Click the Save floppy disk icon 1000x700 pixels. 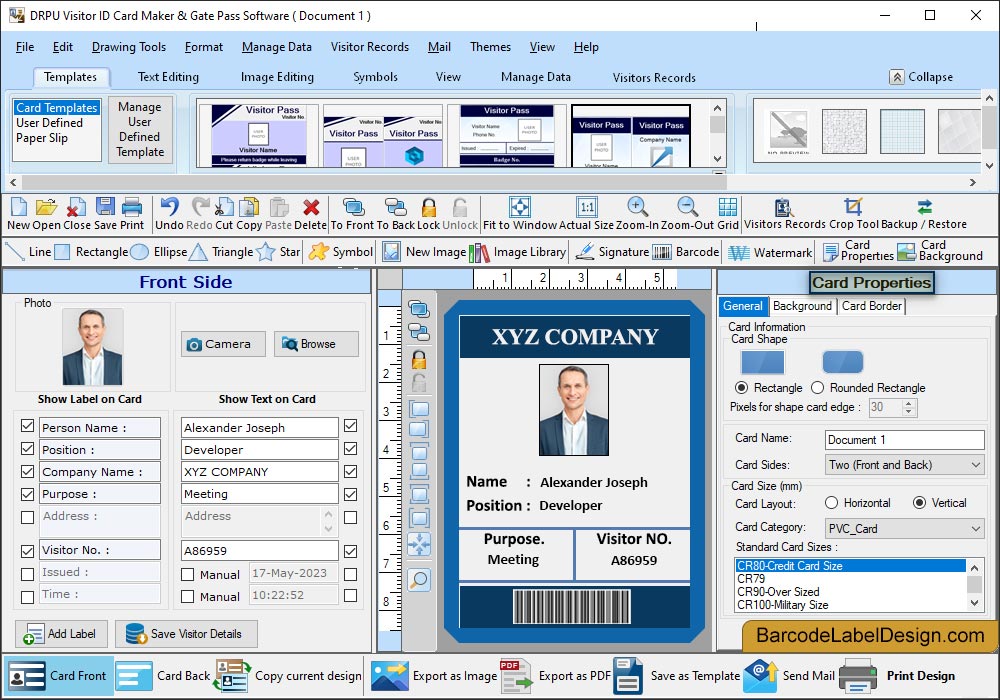(x=105, y=207)
